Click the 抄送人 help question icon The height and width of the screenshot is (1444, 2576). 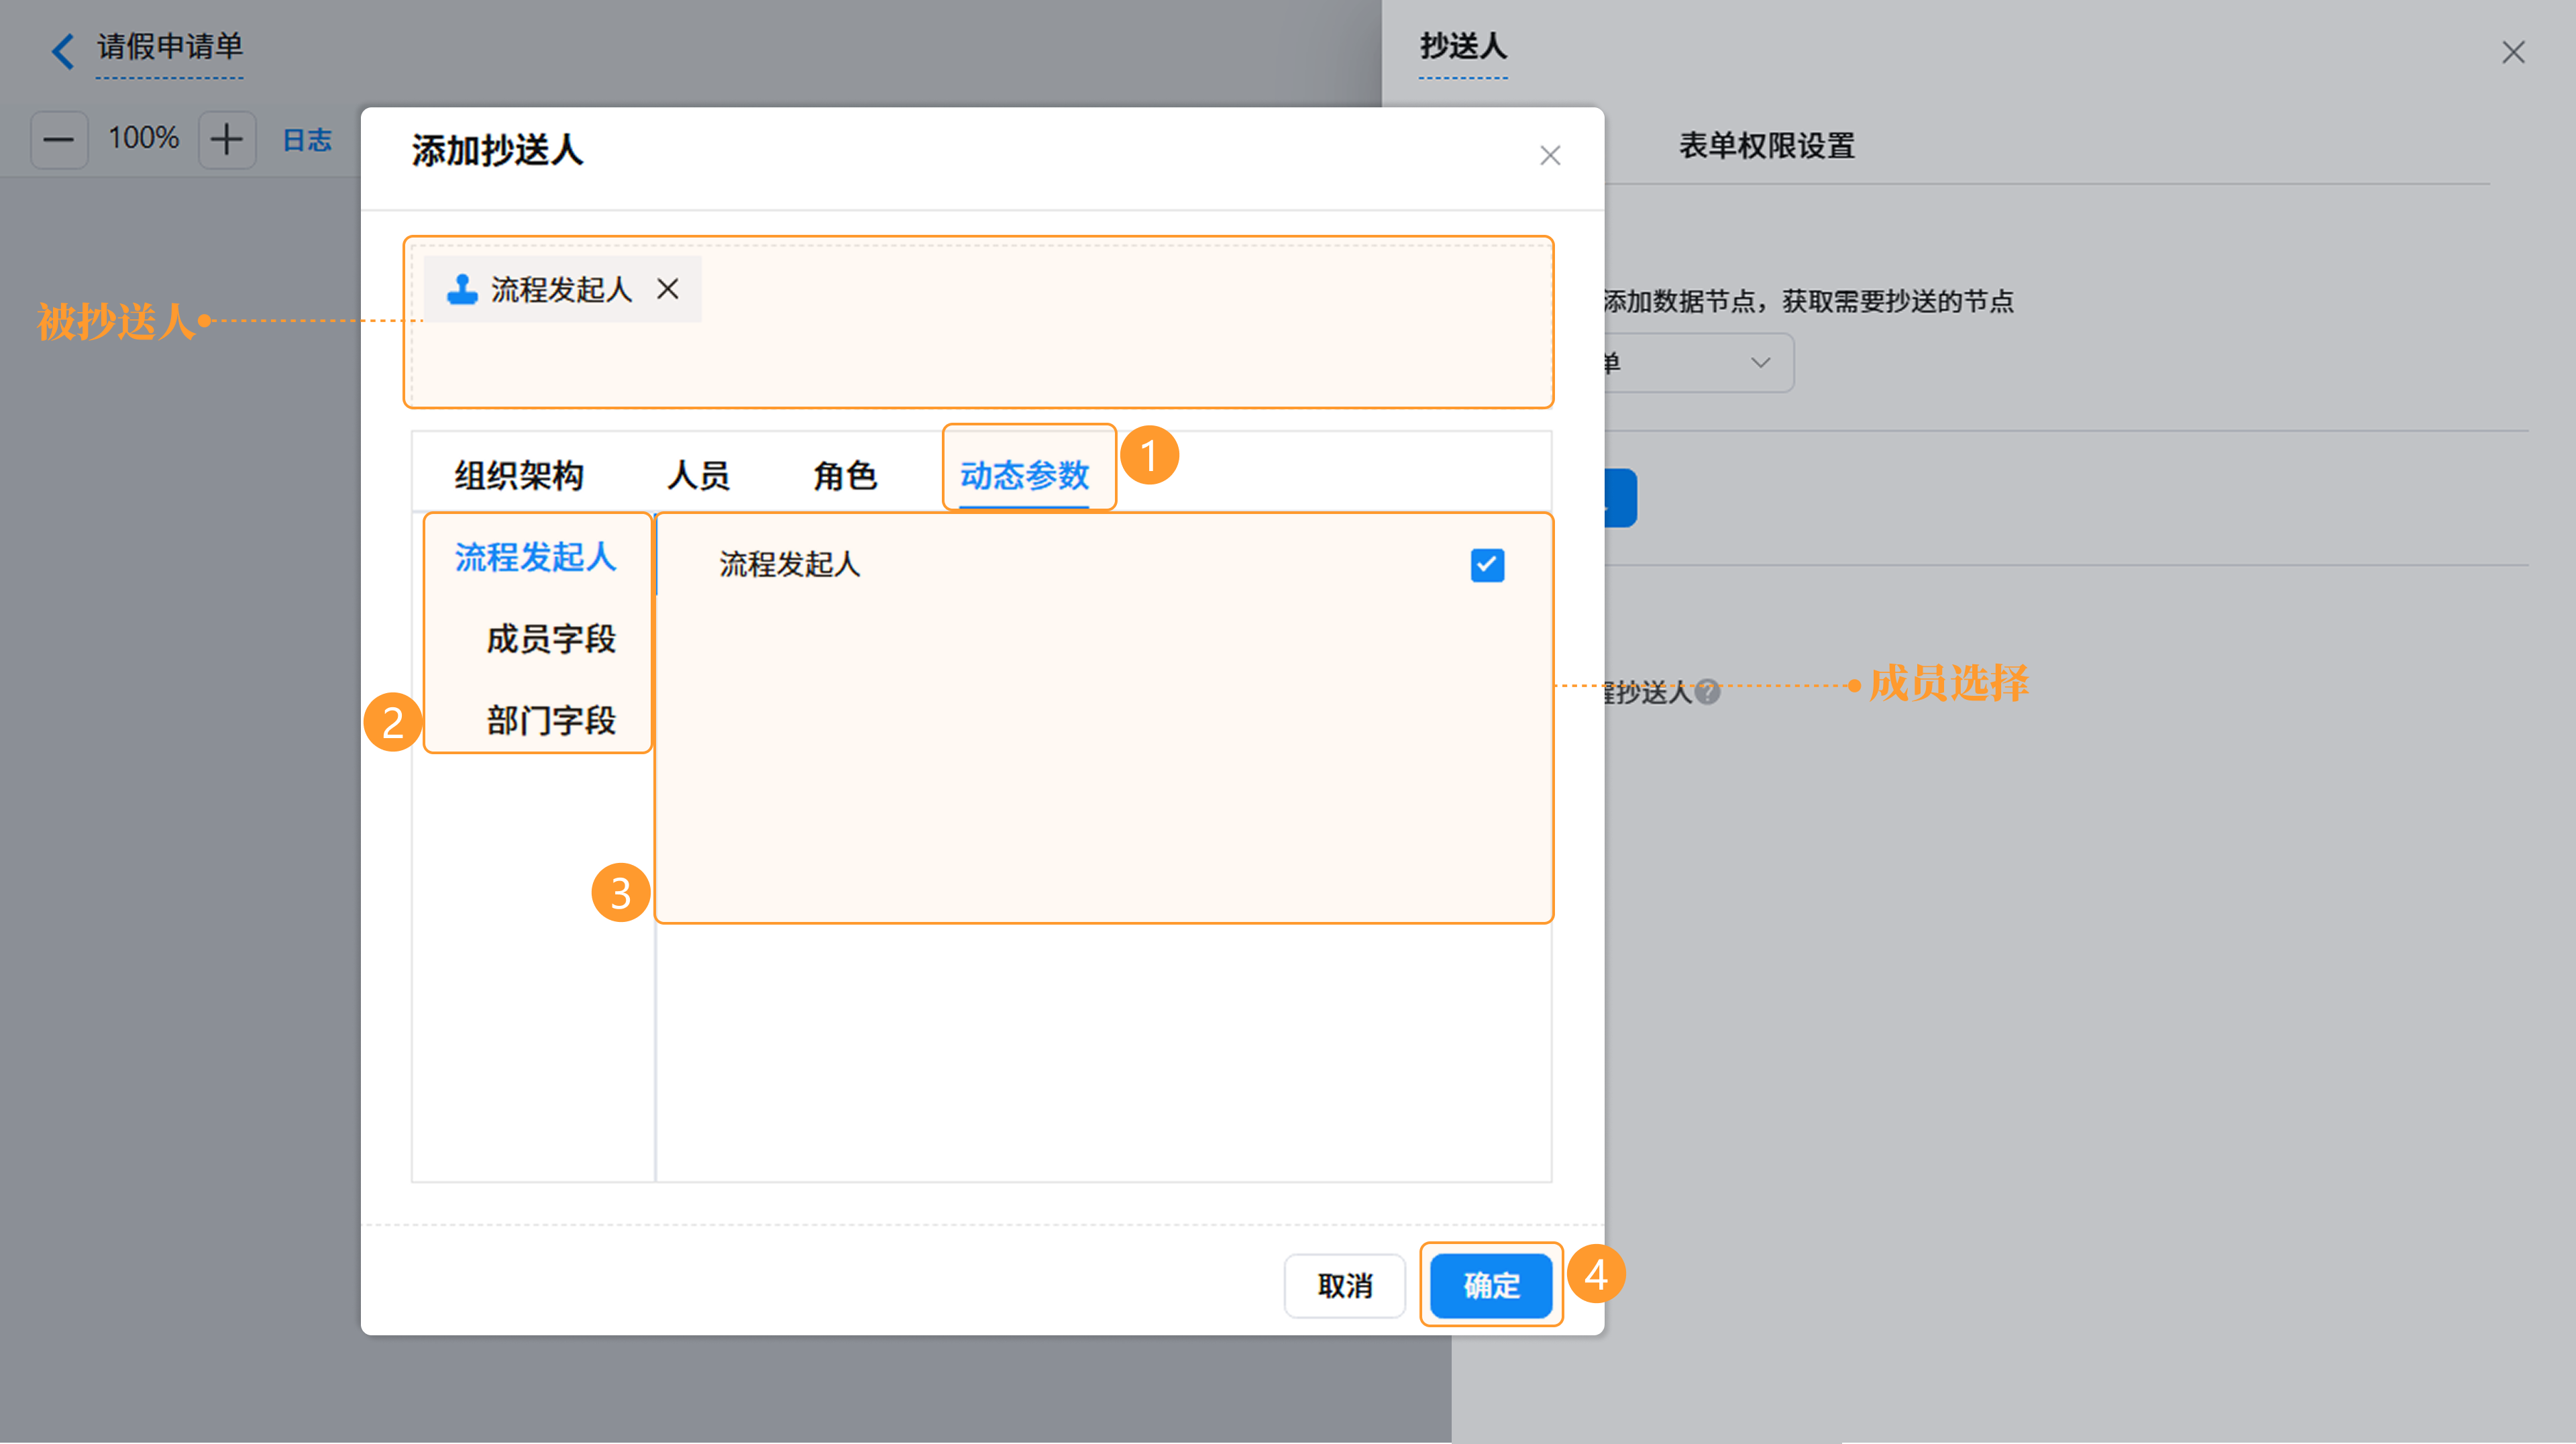coord(1708,692)
